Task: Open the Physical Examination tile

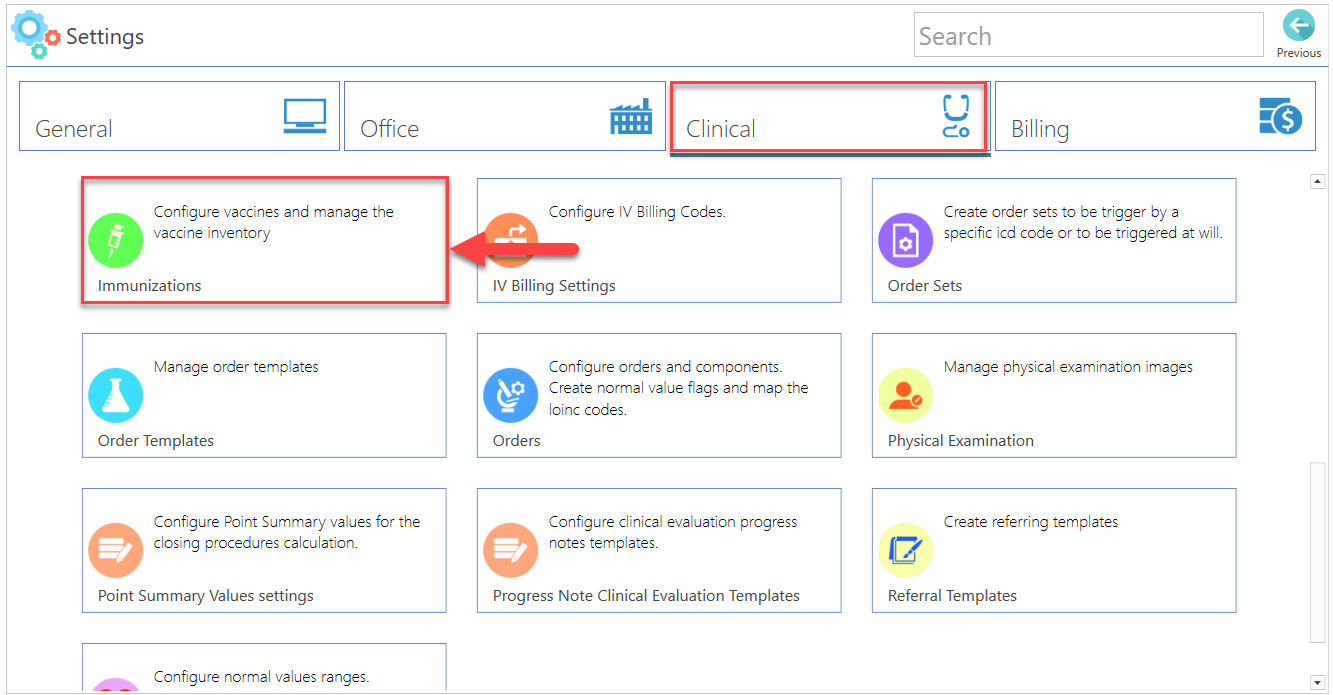Action: (1054, 395)
